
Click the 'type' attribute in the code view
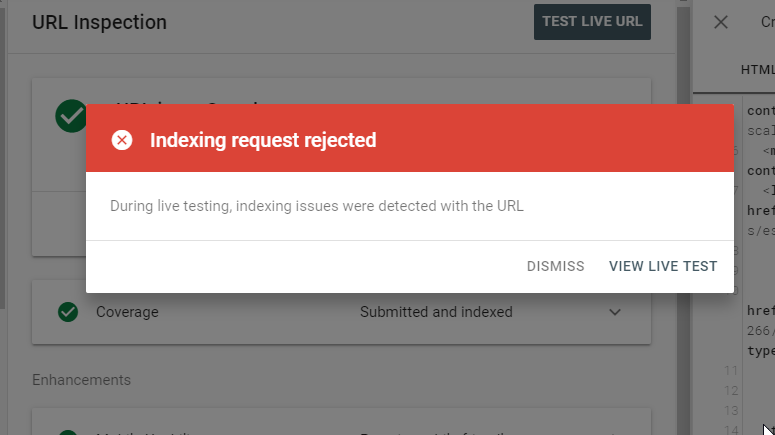761,351
